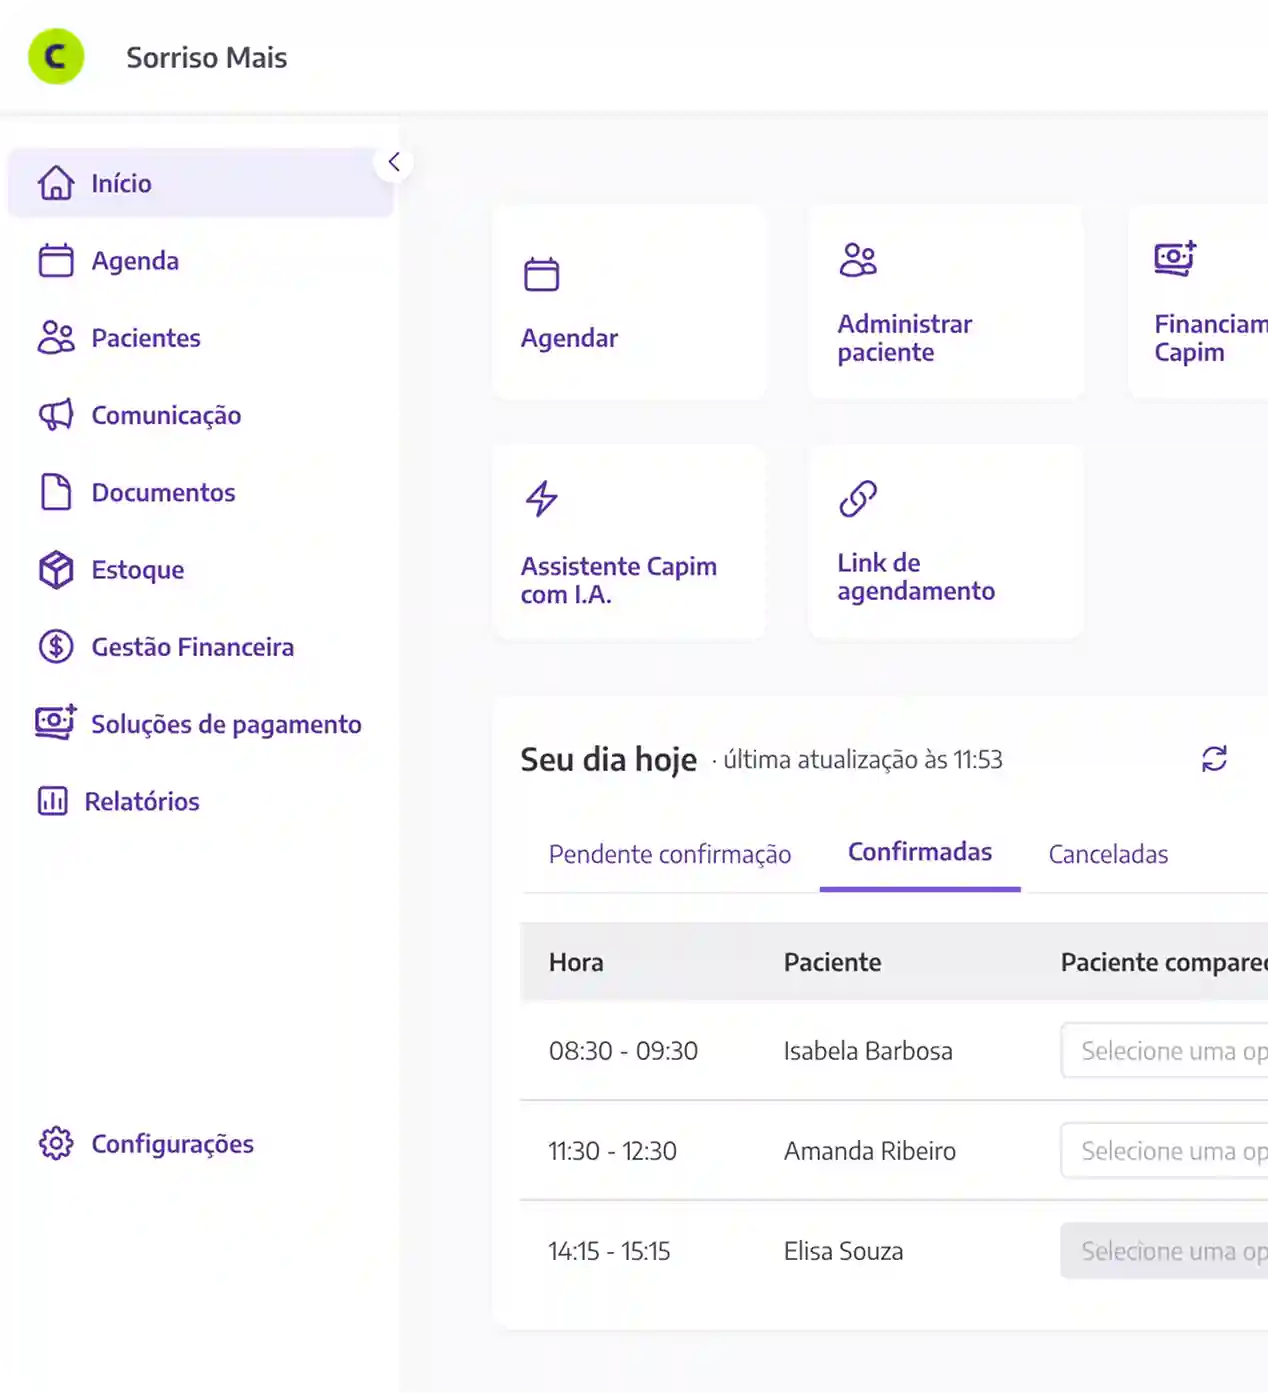
Task: Click the Comunicação megaphone icon
Action: pos(56,415)
